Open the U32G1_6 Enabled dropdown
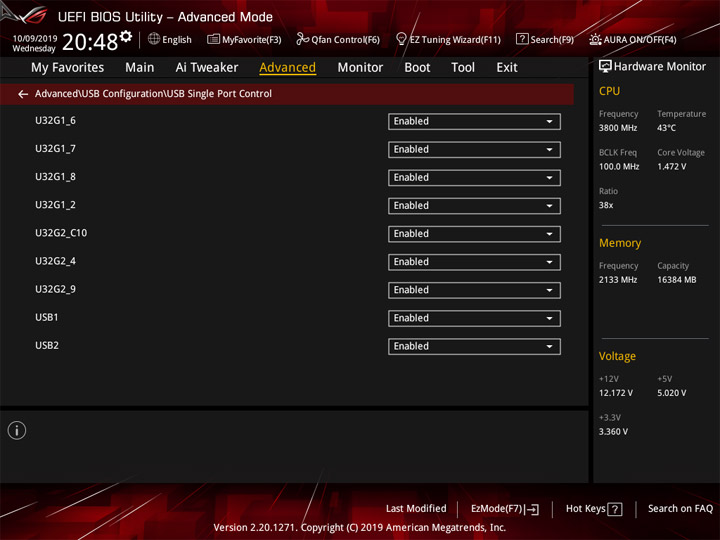 pos(474,122)
